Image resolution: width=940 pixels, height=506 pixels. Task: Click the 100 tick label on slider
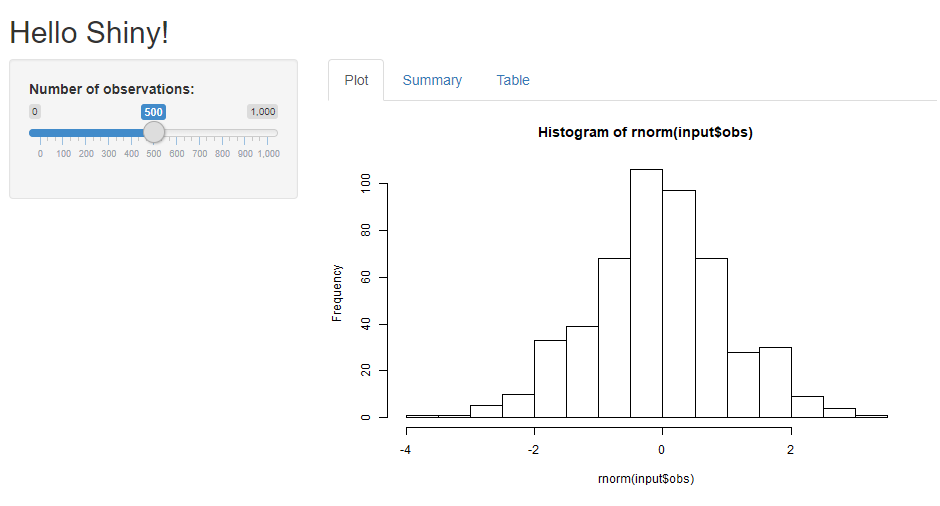pos(64,154)
